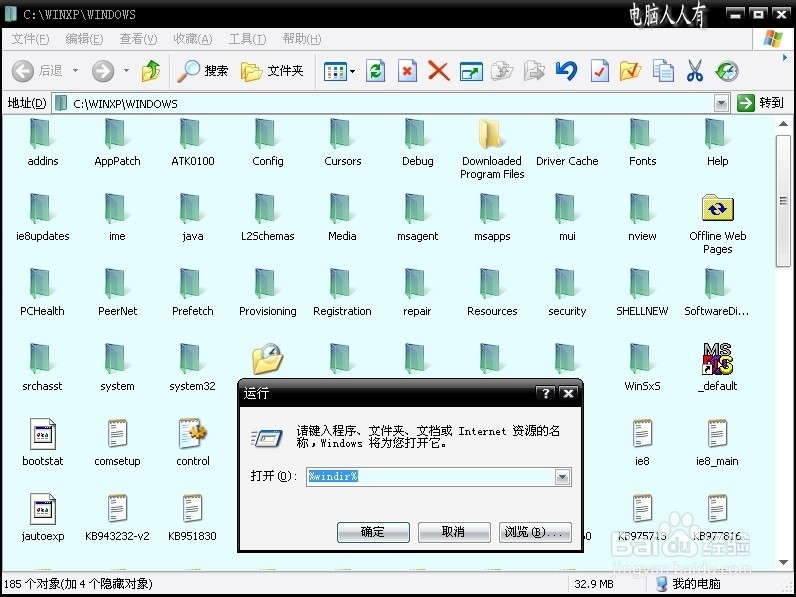Screen dimensions: 796x597
Task: Show hidden toolbar buttons chevron
Action: pos(785,58)
